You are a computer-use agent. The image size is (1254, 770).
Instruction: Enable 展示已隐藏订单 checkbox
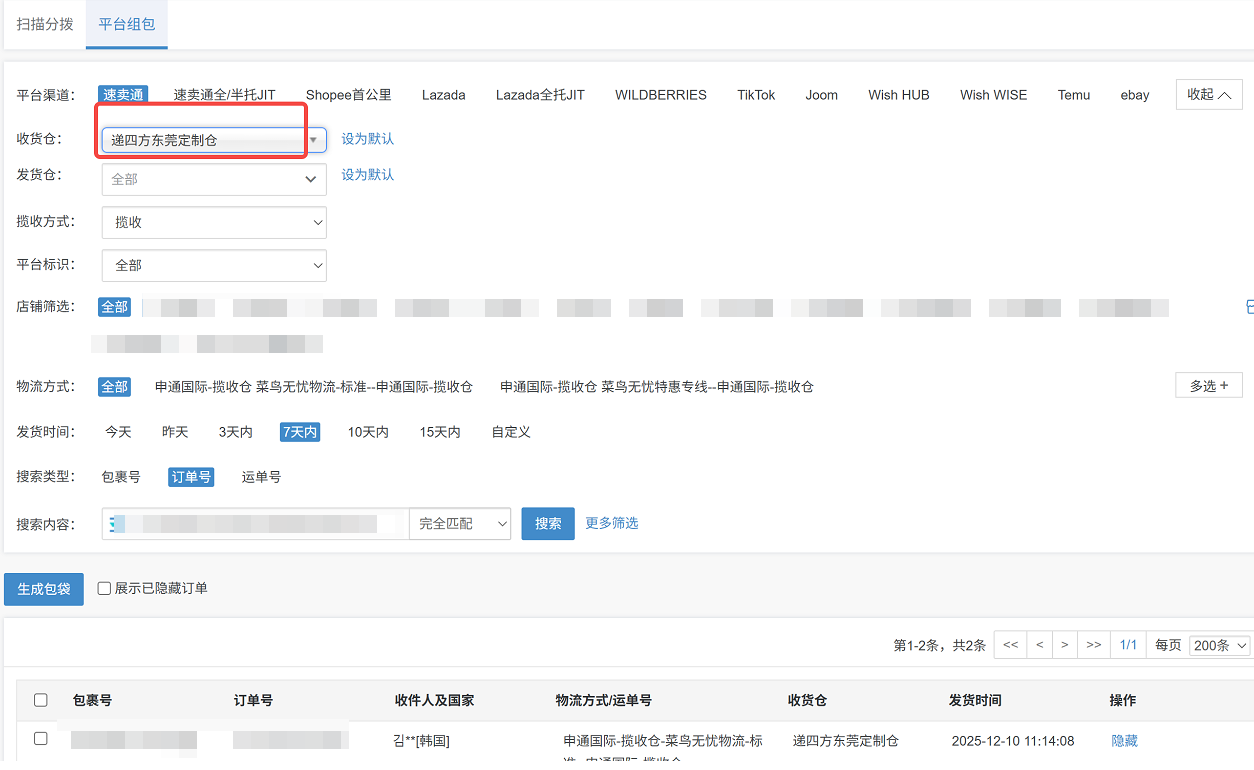tap(104, 589)
